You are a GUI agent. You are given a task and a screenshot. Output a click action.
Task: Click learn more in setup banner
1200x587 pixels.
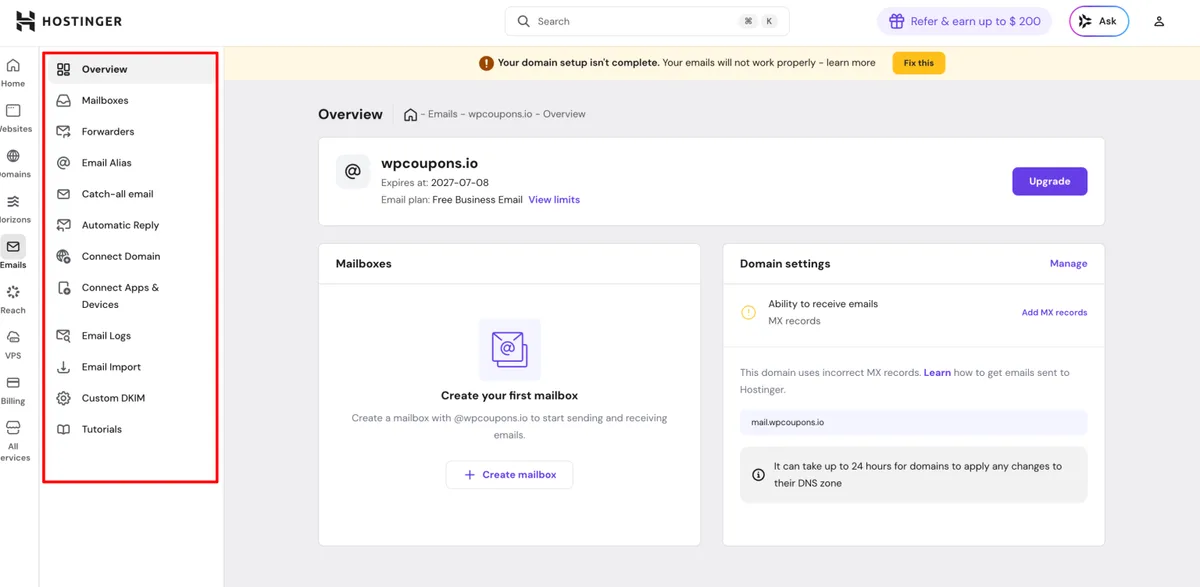click(851, 63)
